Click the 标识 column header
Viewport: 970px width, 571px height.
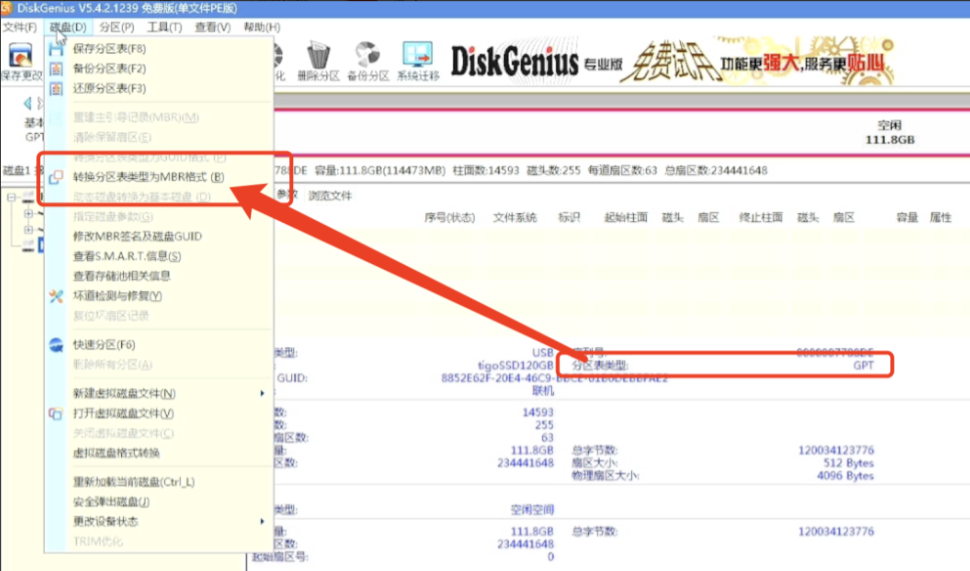pyautogui.click(x=569, y=218)
